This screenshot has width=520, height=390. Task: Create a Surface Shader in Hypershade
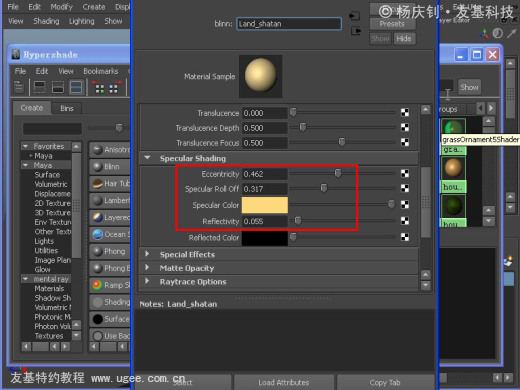[x=110, y=319]
